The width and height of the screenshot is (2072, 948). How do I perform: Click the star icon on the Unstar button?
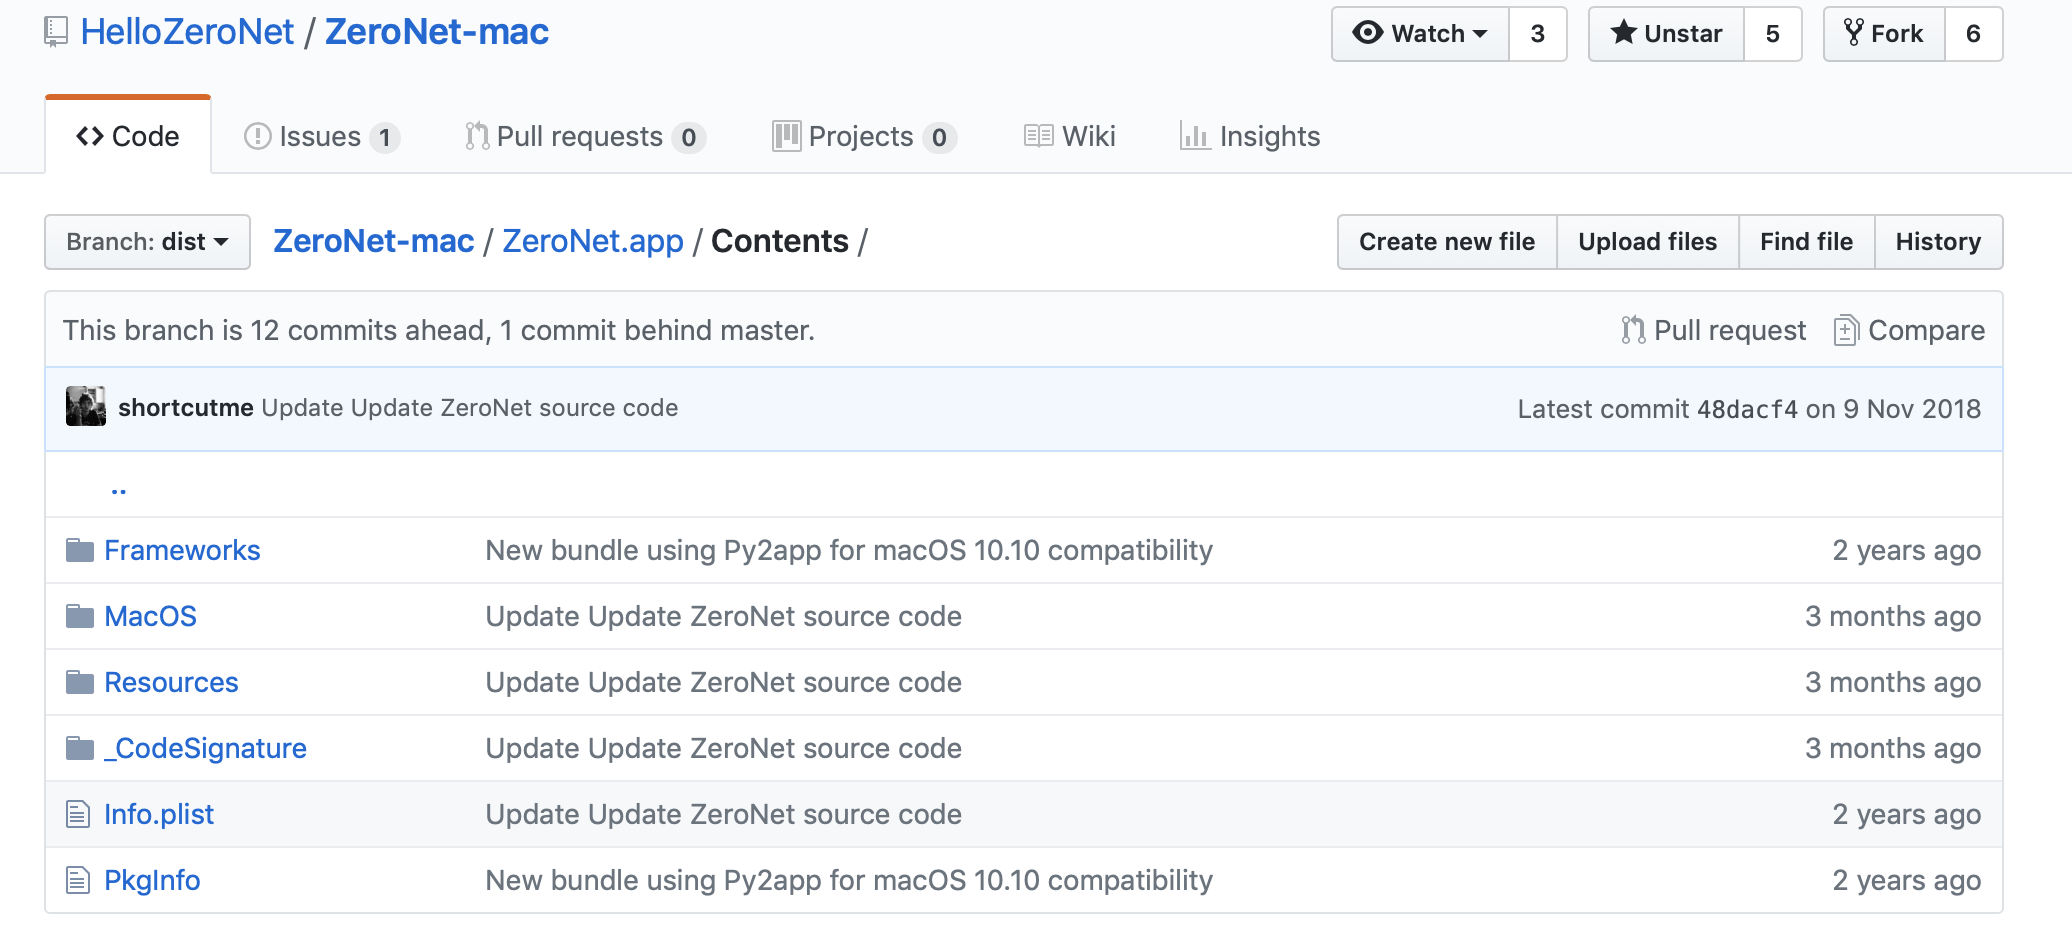click(1625, 32)
